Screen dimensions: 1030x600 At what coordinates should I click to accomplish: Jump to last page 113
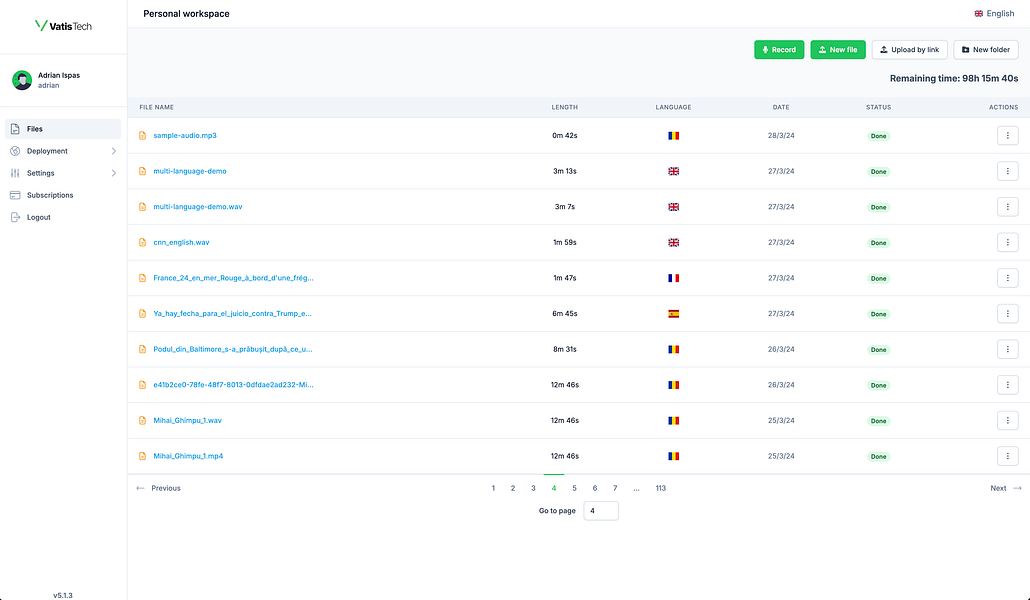pyautogui.click(x=661, y=488)
